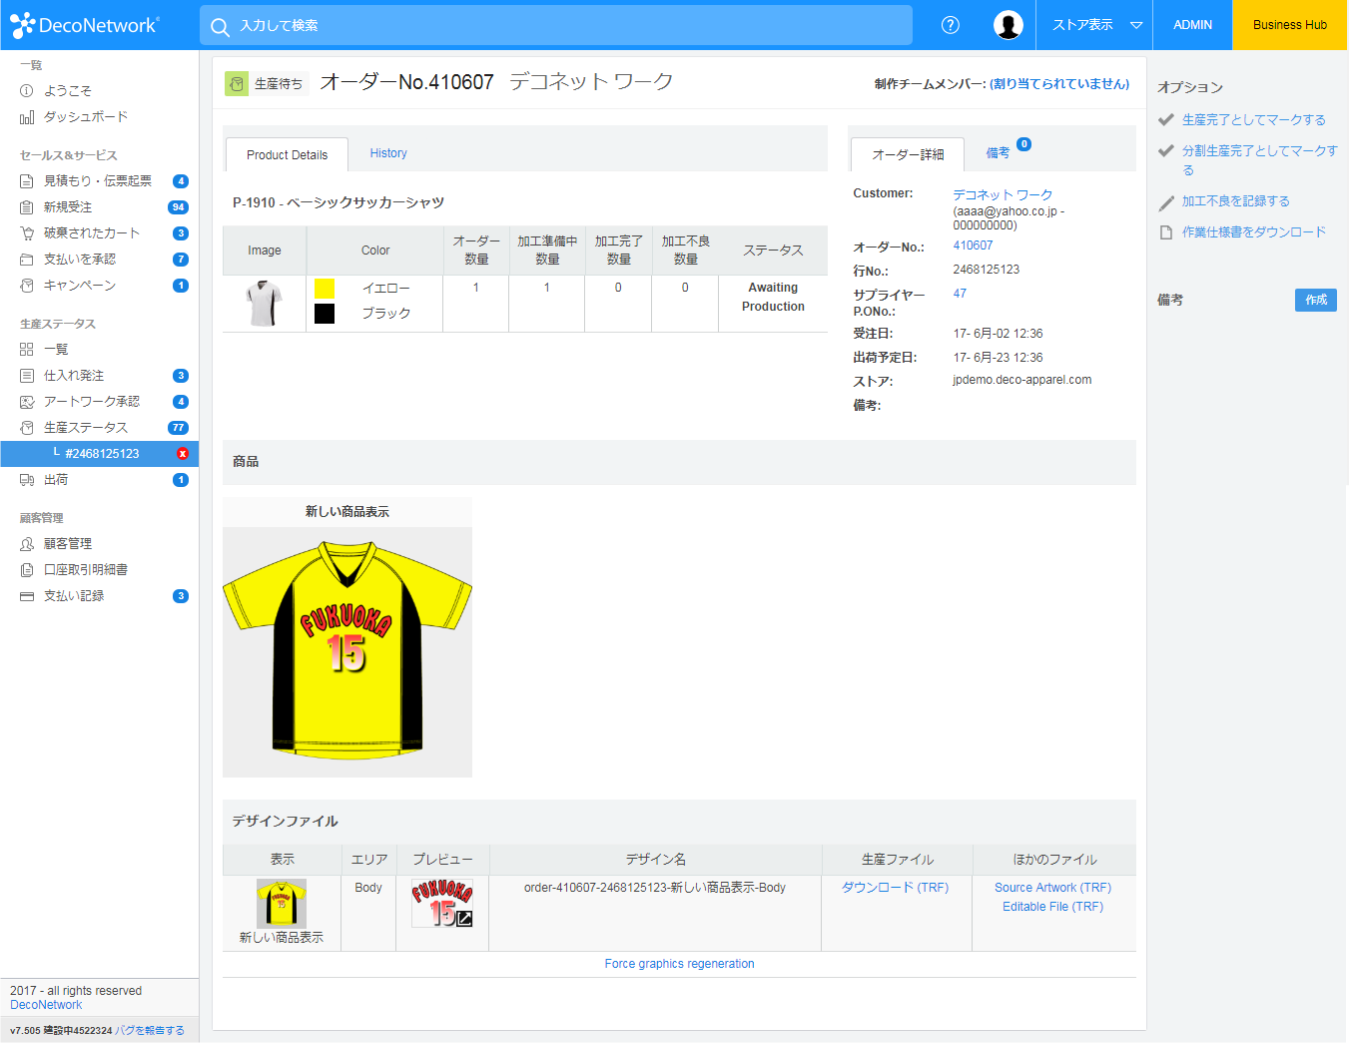The image size is (1349, 1043).
Task: Click the green 生産待ち status icon
Action: tap(237, 84)
